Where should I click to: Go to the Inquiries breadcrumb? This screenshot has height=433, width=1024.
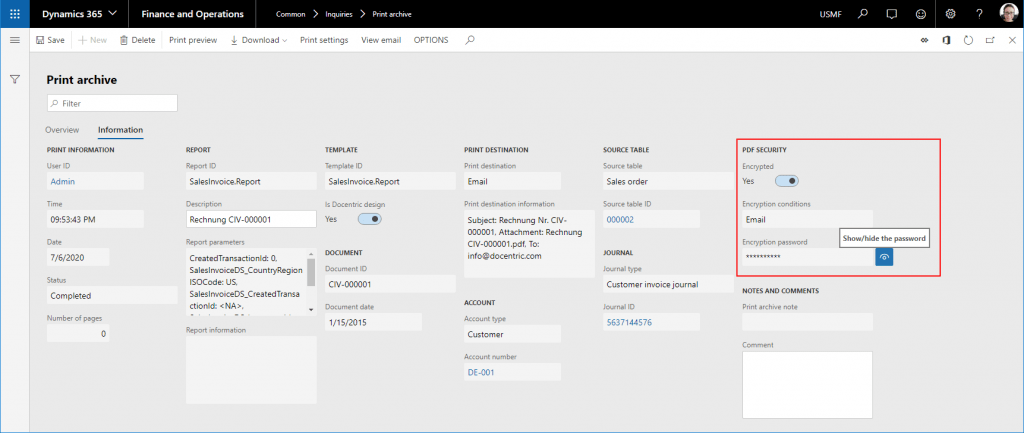click(x=338, y=14)
